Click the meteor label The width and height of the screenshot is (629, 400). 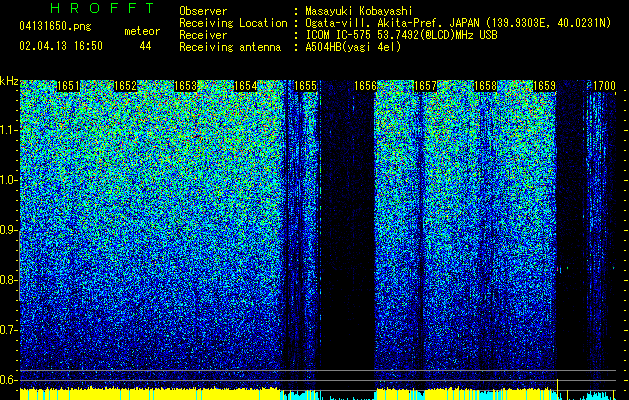[x=142, y=31]
